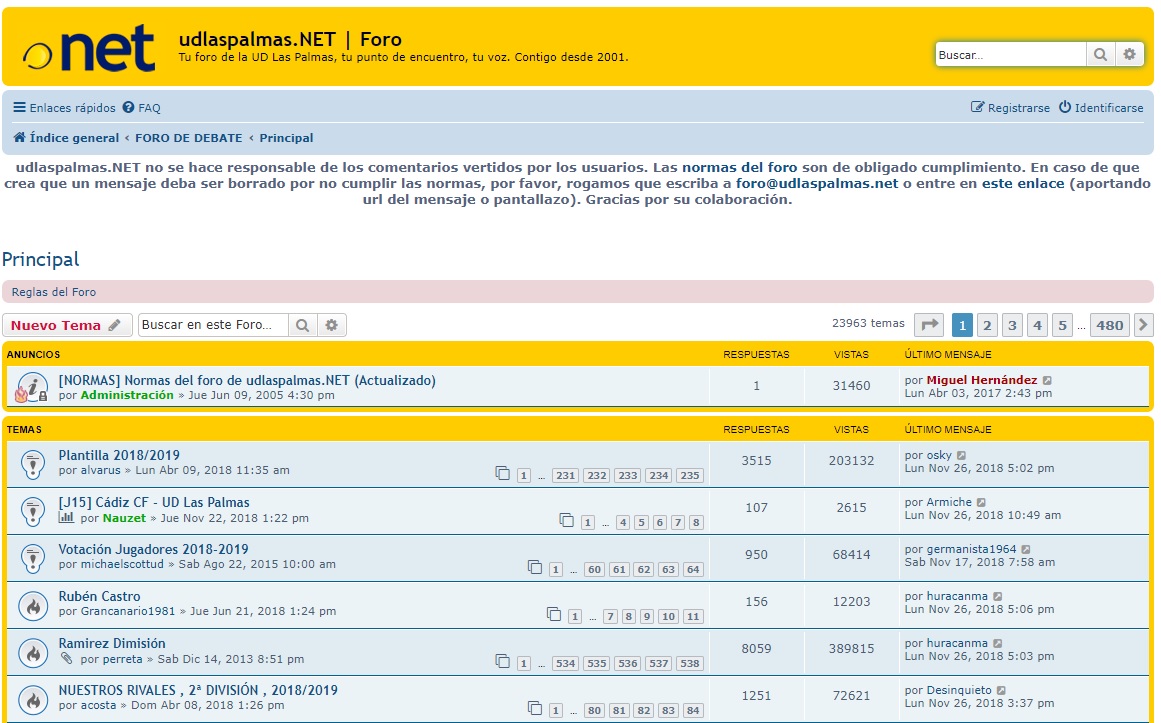Click hot topic icon of Ramirez Dimisión
Image resolution: width=1161 pixels, height=723 pixels.
(x=33, y=652)
